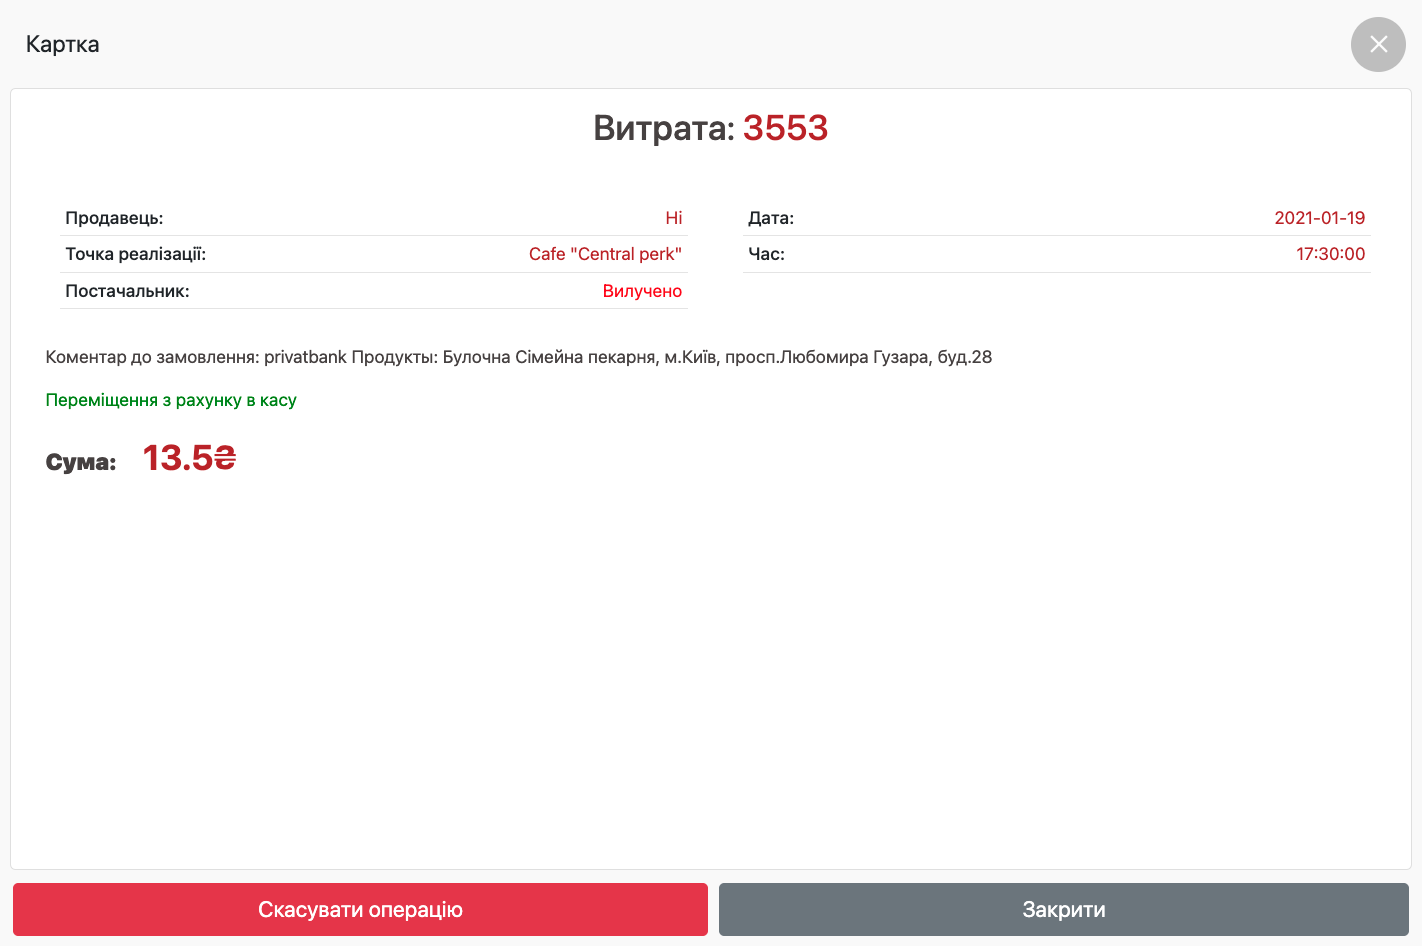Click the seller value "Ні"
Image resolution: width=1422 pixels, height=946 pixels.
click(673, 218)
